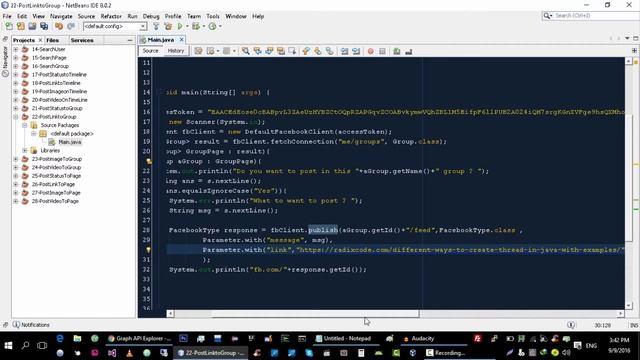Image resolution: width=640 pixels, height=360 pixels.
Task: Select the 25-PostStatusToPage project
Action: pyautogui.click(x=56, y=176)
